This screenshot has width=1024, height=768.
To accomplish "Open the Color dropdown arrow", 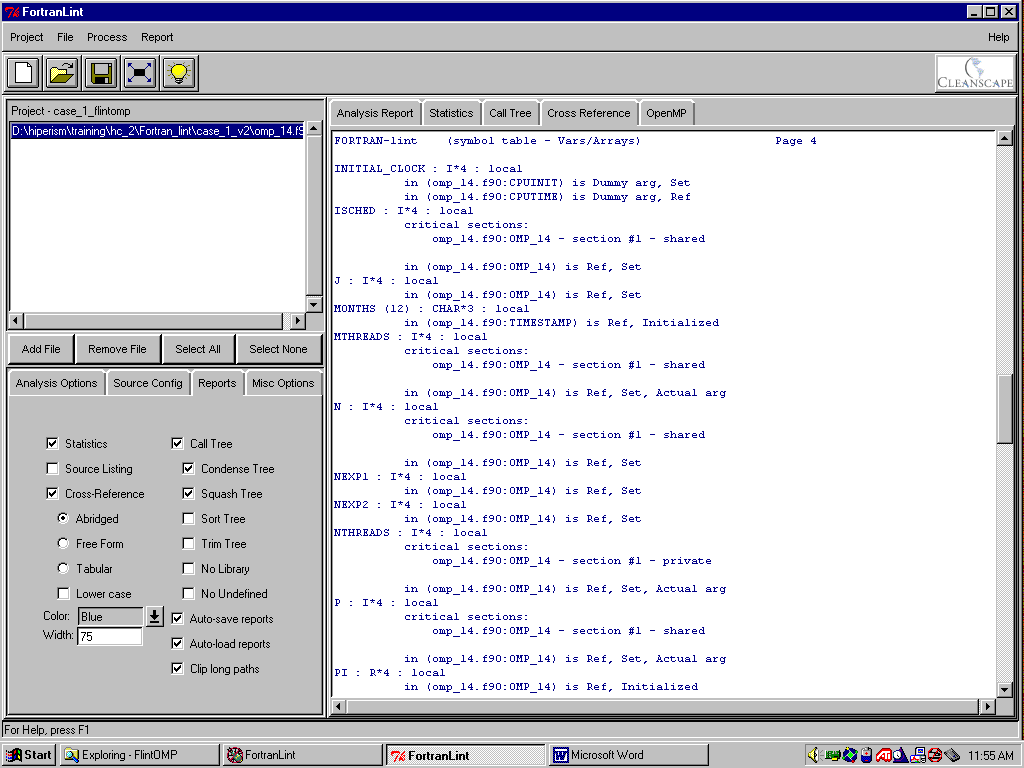I will tap(154, 616).
